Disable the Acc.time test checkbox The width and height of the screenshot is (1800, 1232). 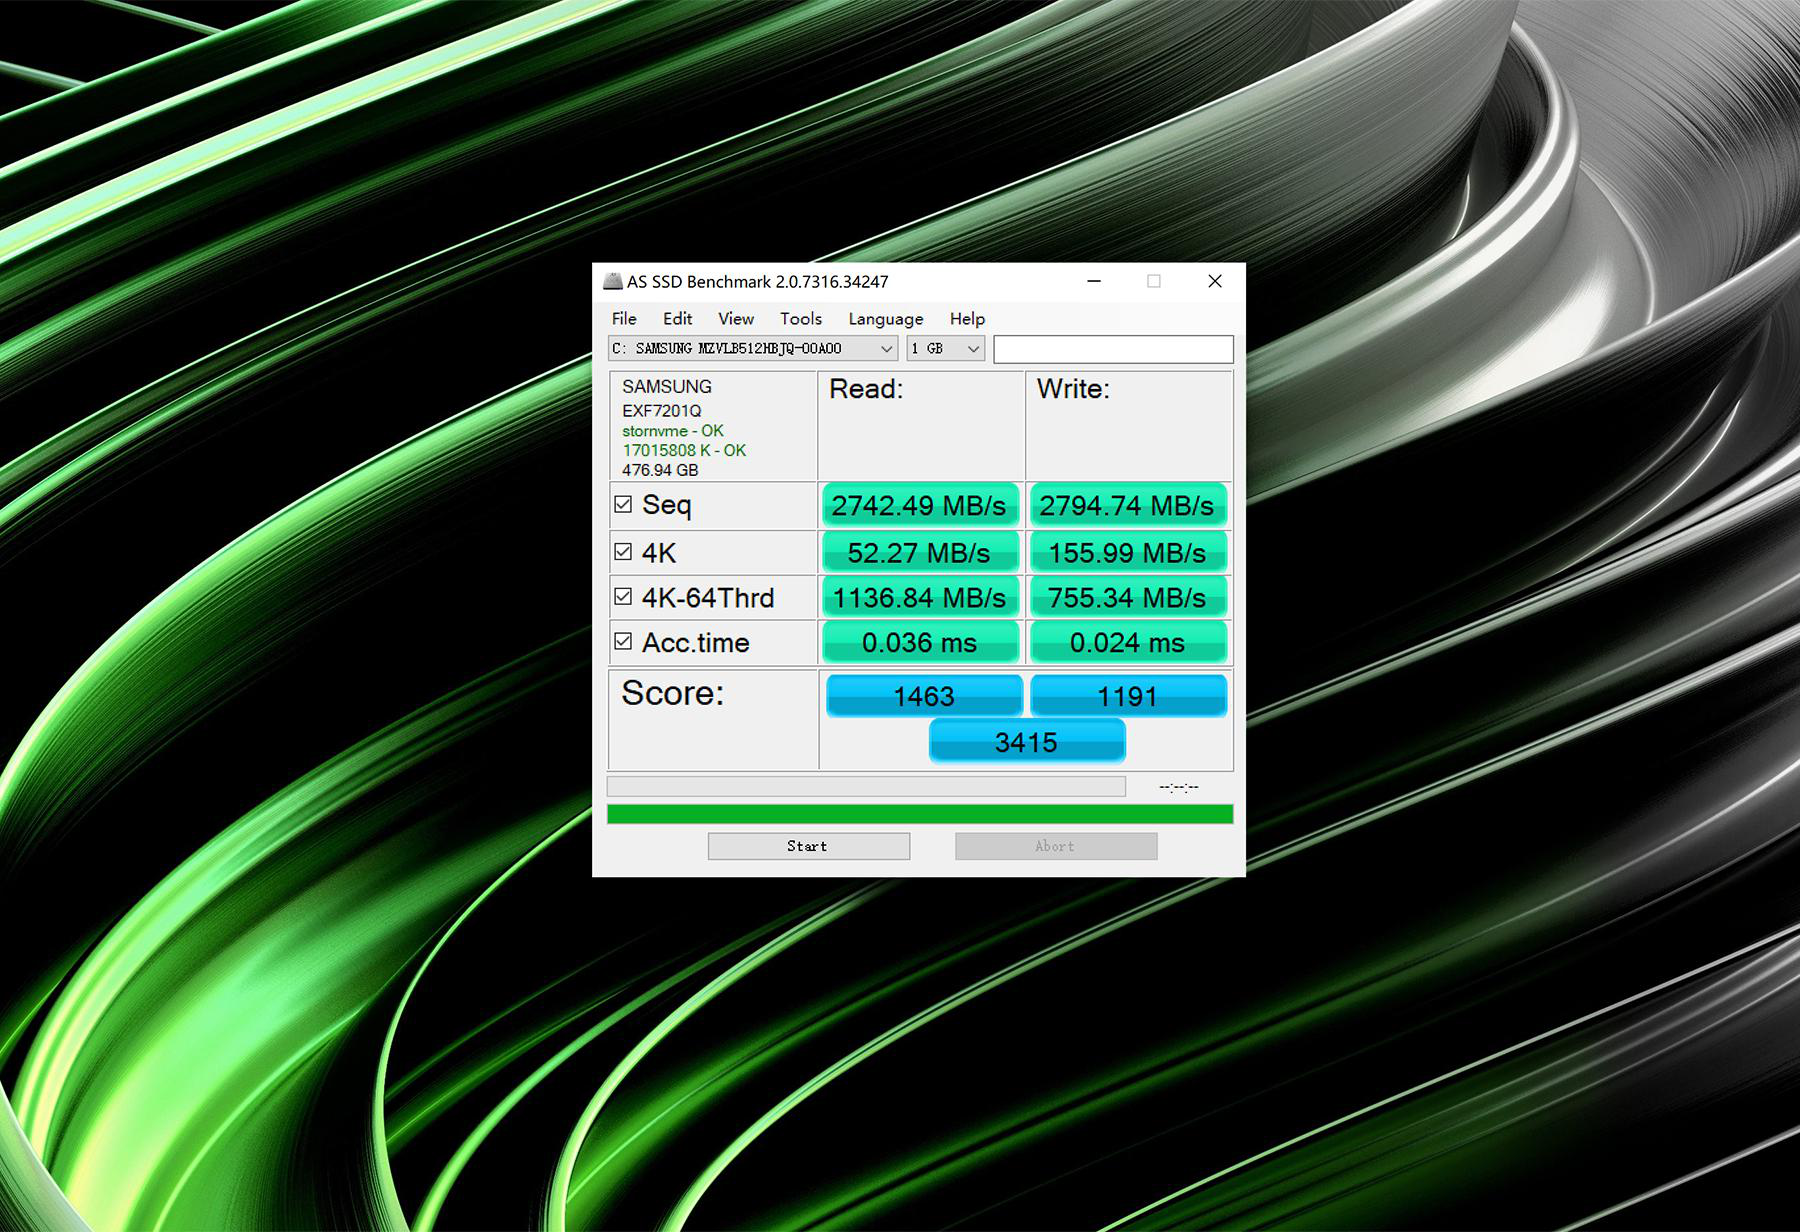click(x=623, y=642)
